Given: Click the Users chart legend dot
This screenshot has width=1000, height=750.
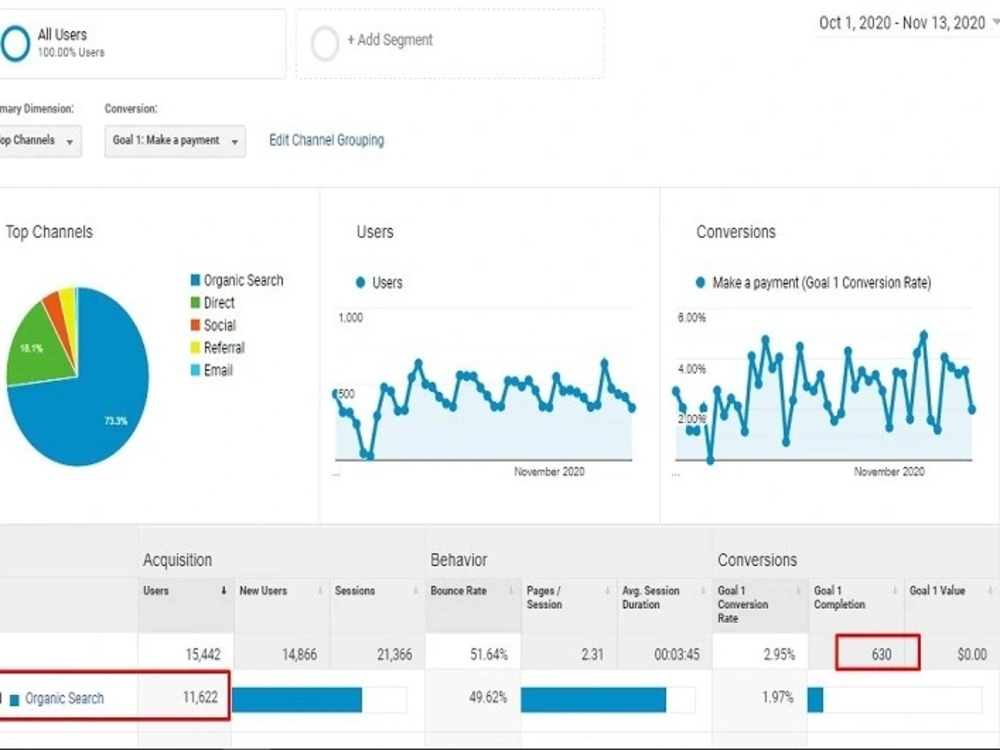Looking at the screenshot, I should pos(360,283).
